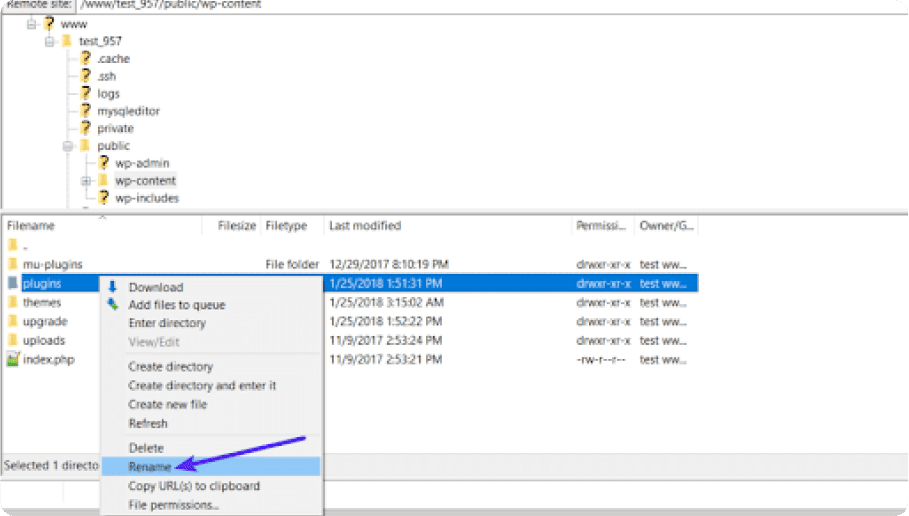The image size is (909, 516).
Task: Click the upgrade folder icon
Action: pos(13,321)
